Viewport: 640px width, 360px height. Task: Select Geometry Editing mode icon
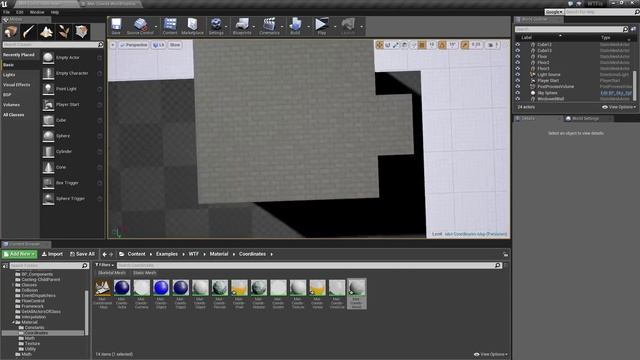[82, 32]
